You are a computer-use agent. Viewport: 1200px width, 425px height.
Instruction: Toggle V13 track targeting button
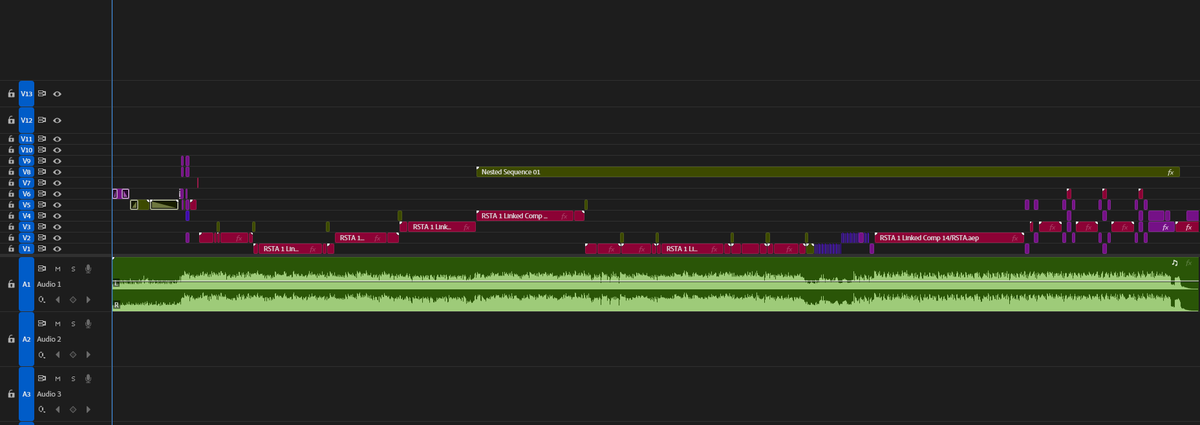[27, 94]
